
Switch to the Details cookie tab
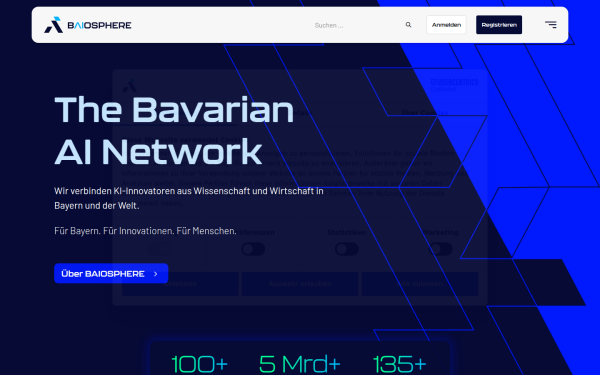(300, 113)
